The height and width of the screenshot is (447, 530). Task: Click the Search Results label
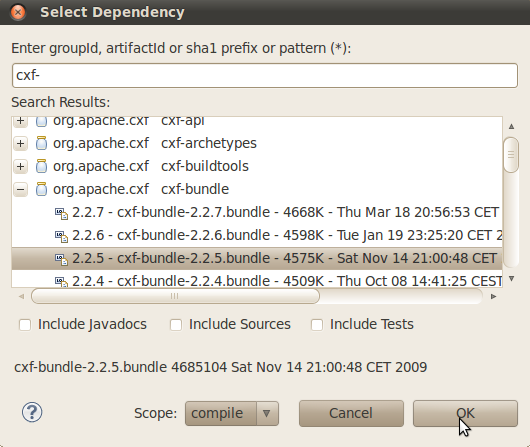[x=61, y=102]
